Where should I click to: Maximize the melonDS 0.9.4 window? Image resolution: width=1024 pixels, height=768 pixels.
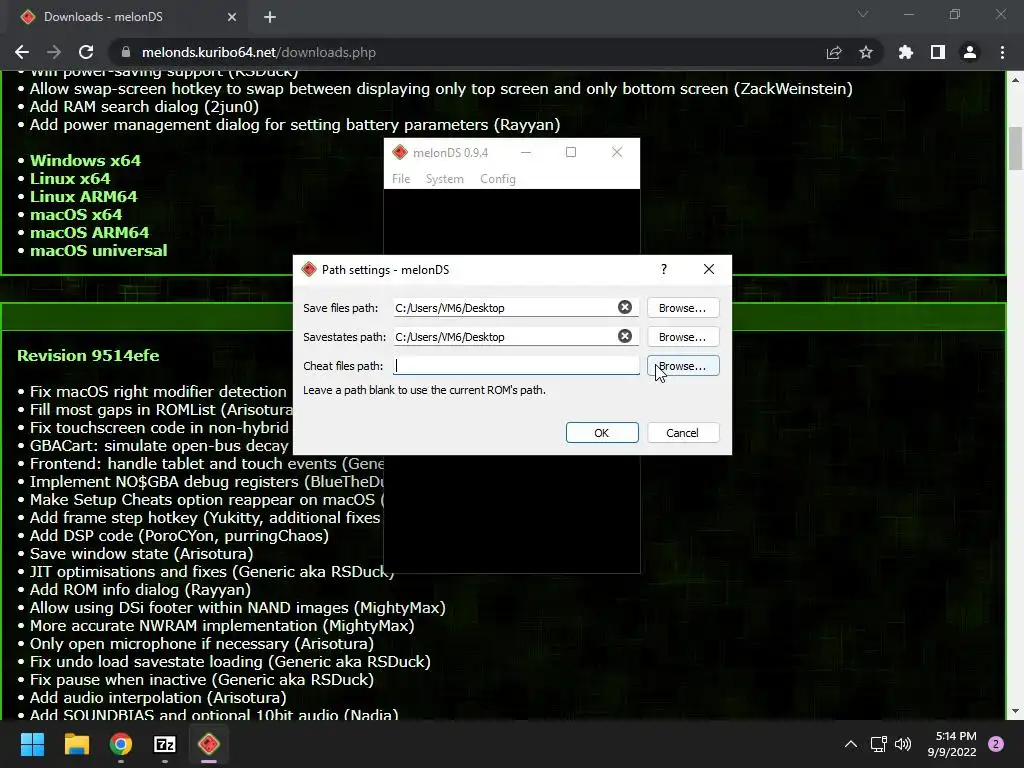pyautogui.click(x=571, y=152)
